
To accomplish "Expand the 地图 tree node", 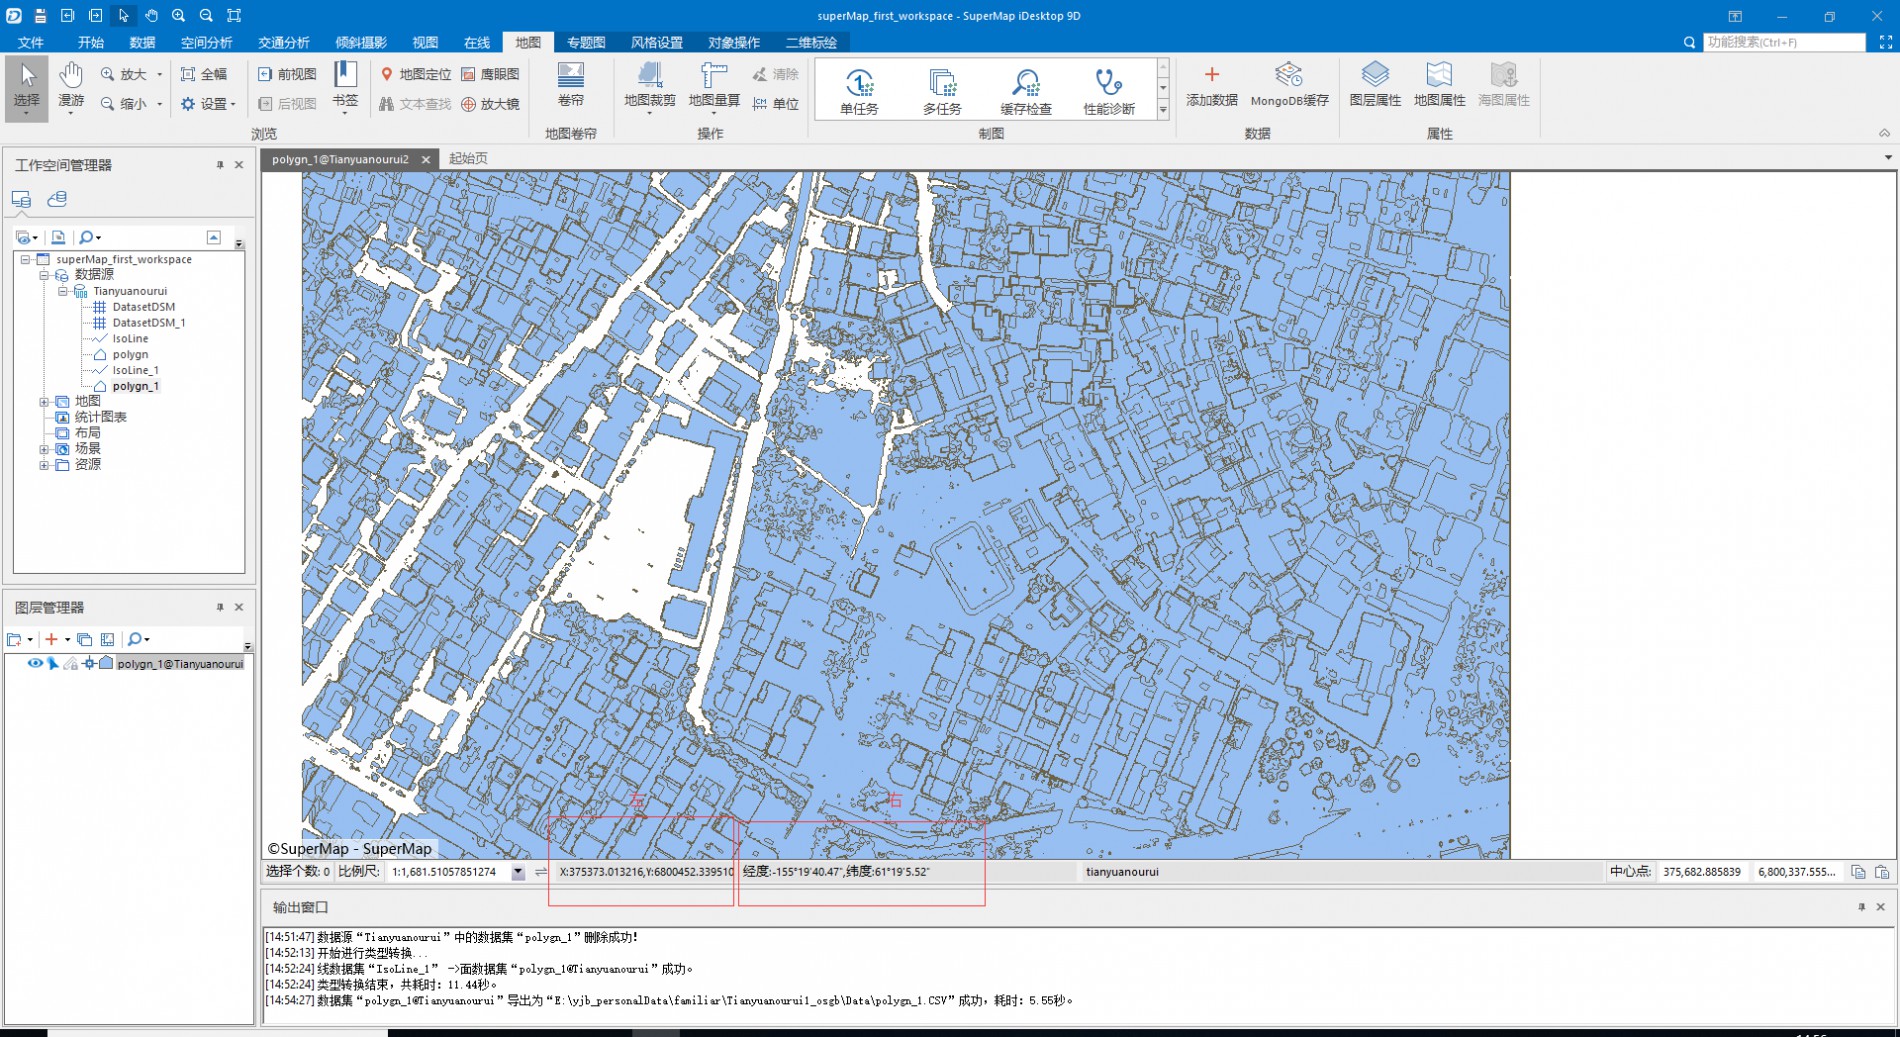I will (44, 402).
